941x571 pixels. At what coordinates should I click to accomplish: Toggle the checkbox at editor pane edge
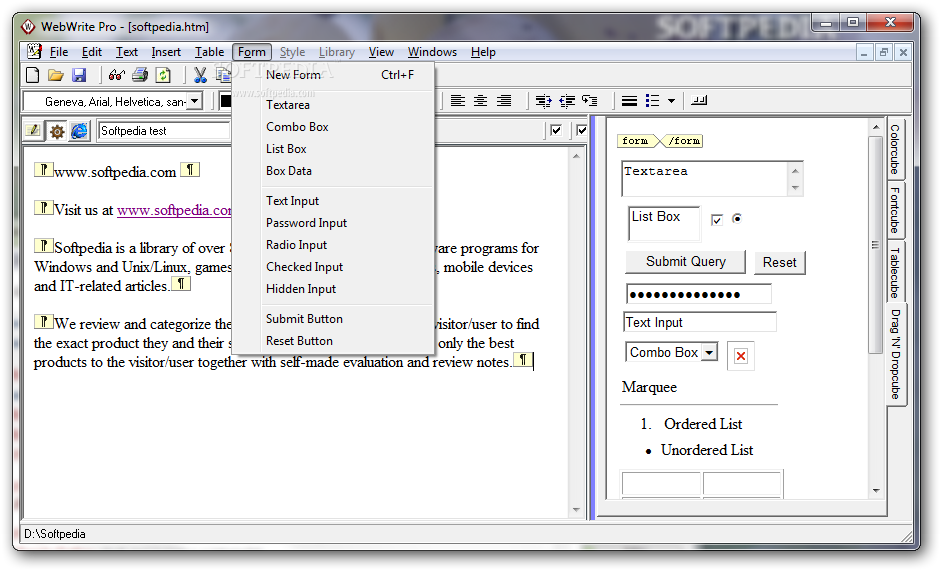coord(581,130)
